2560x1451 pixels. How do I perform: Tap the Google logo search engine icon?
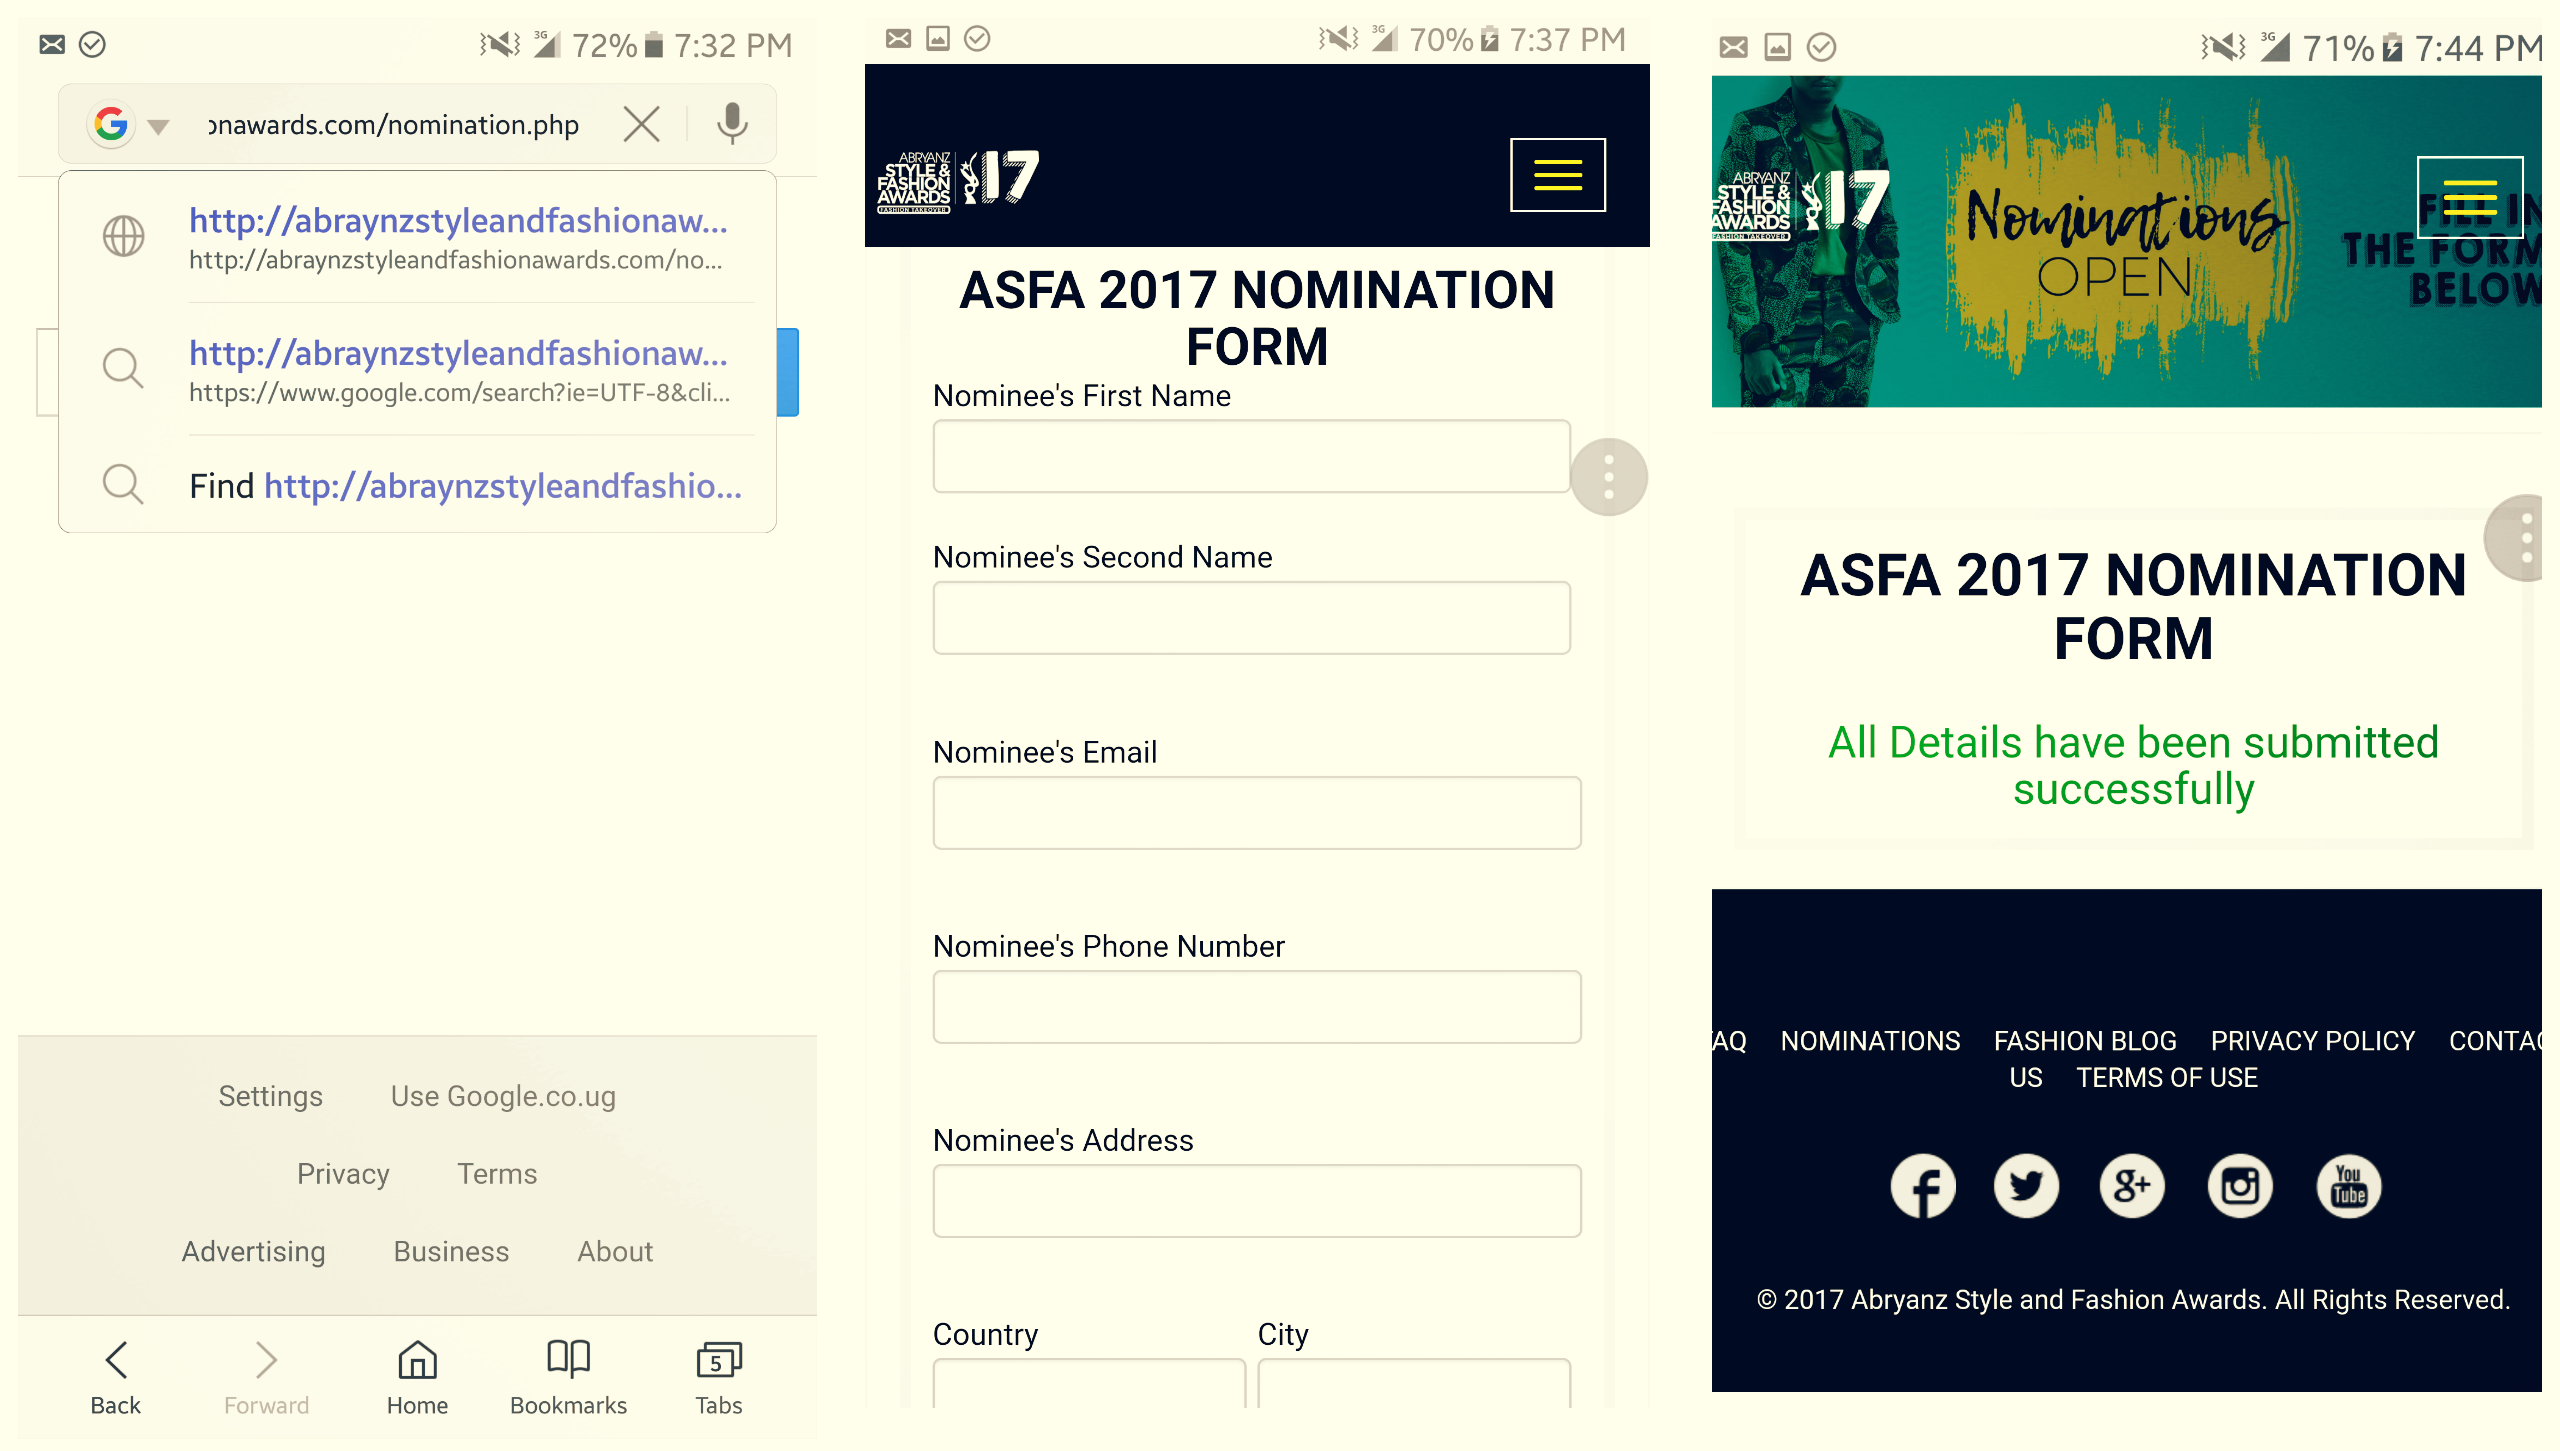[111, 124]
